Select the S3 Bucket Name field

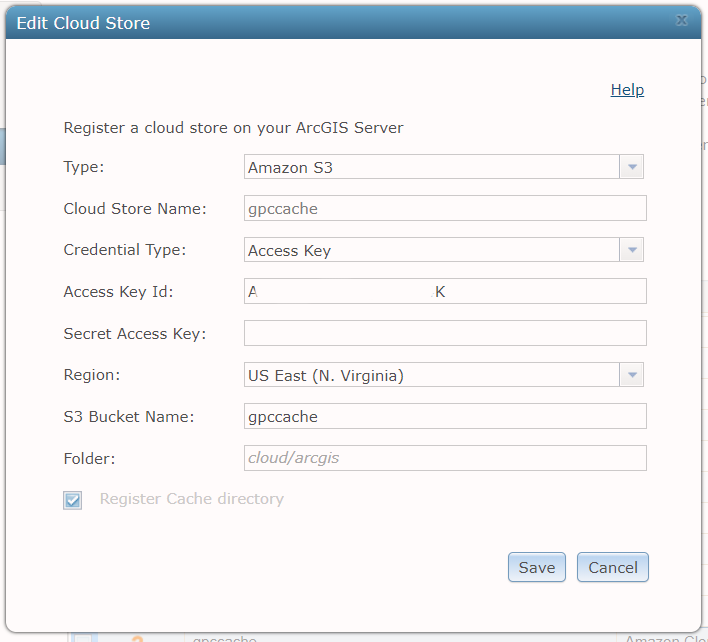(445, 416)
